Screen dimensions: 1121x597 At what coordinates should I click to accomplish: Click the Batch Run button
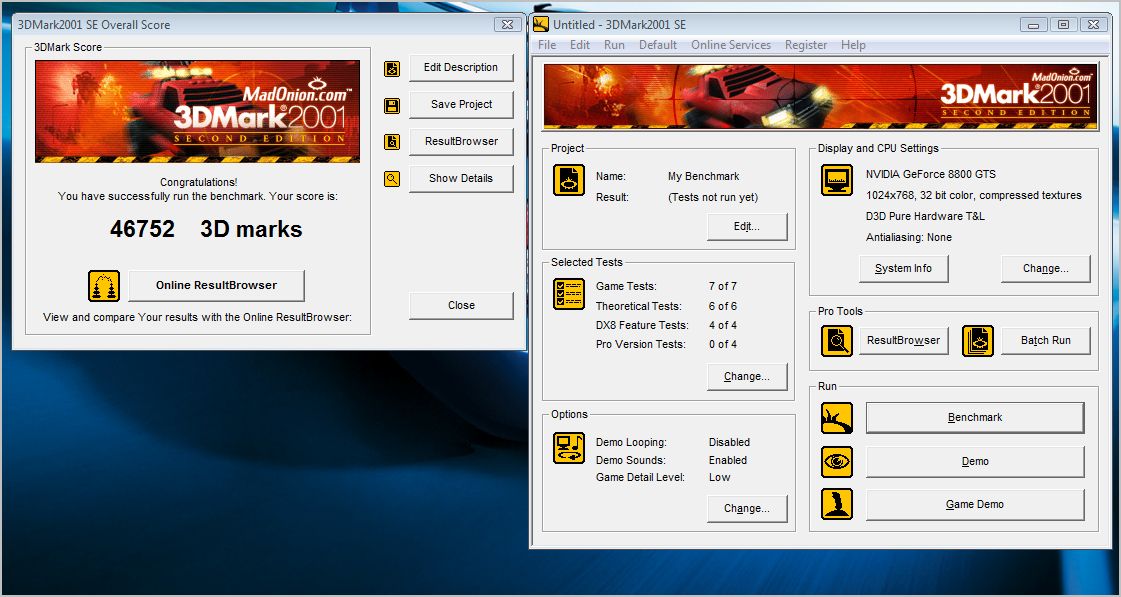click(x=1046, y=341)
